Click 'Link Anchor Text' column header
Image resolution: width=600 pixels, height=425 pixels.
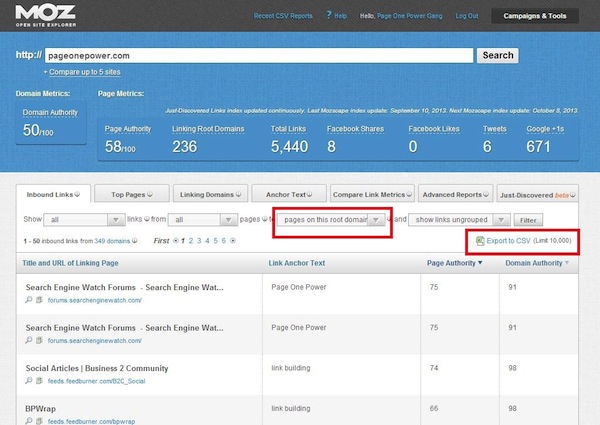click(x=297, y=263)
